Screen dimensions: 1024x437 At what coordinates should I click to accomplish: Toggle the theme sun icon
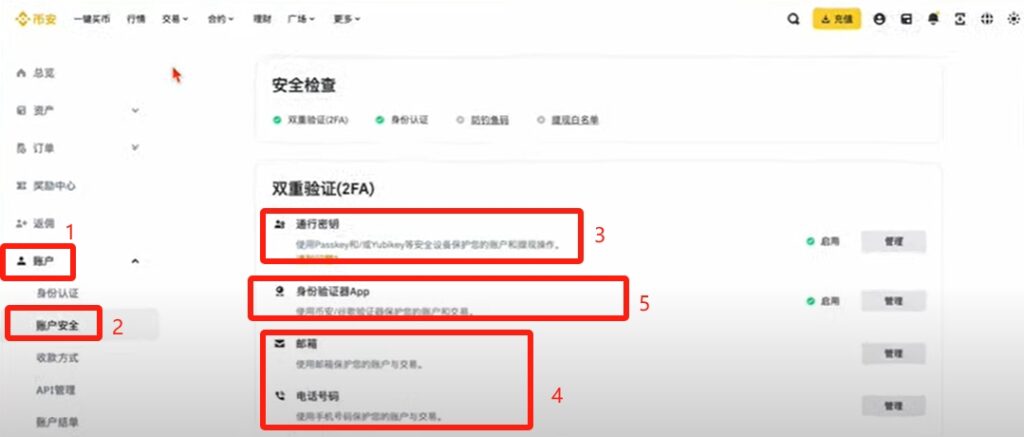tap(1013, 20)
